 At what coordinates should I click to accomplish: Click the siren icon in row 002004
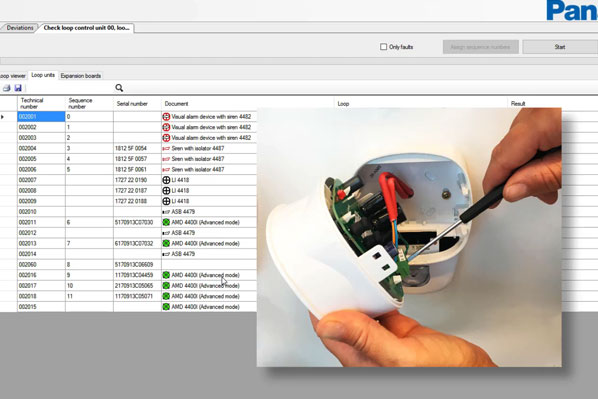(166, 148)
